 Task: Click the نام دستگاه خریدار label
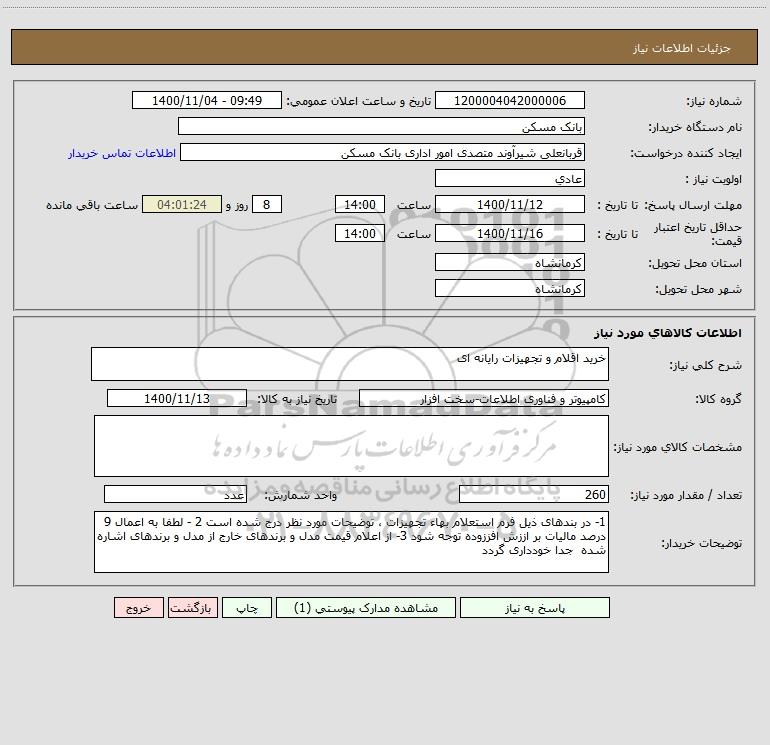point(695,127)
